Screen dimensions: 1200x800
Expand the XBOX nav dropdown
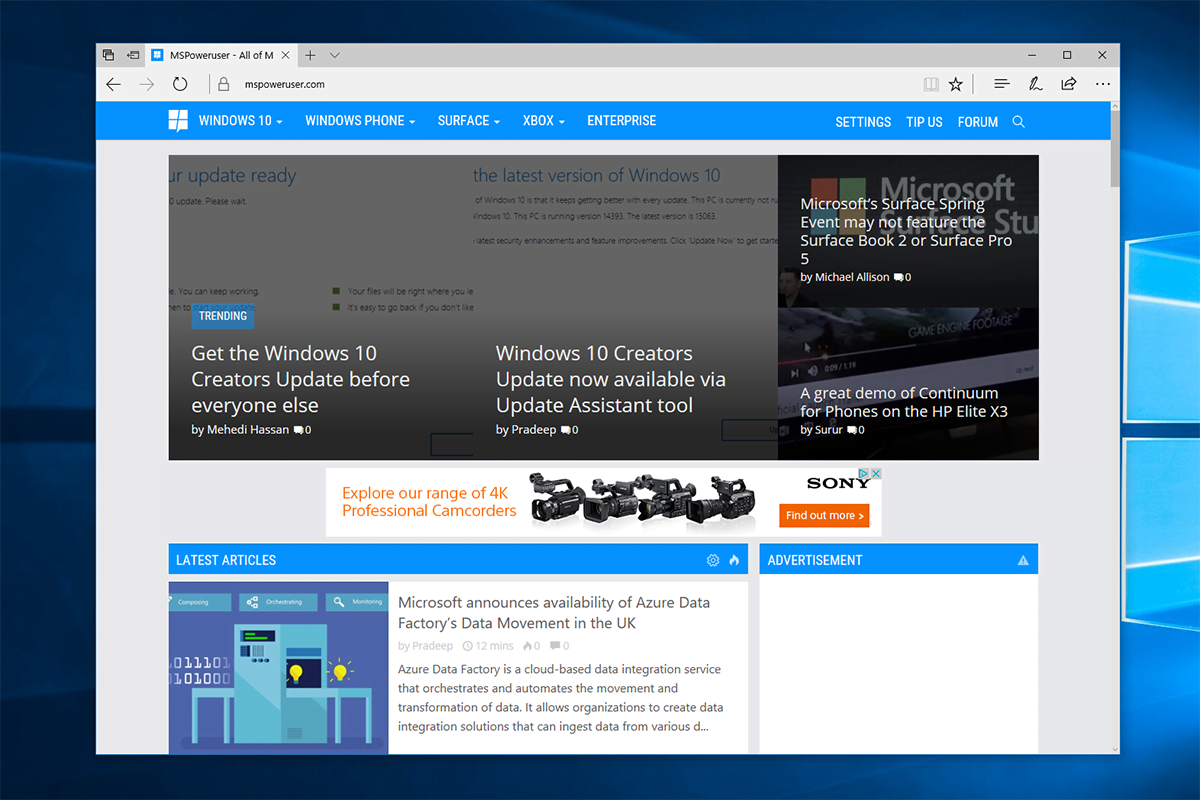(x=544, y=121)
